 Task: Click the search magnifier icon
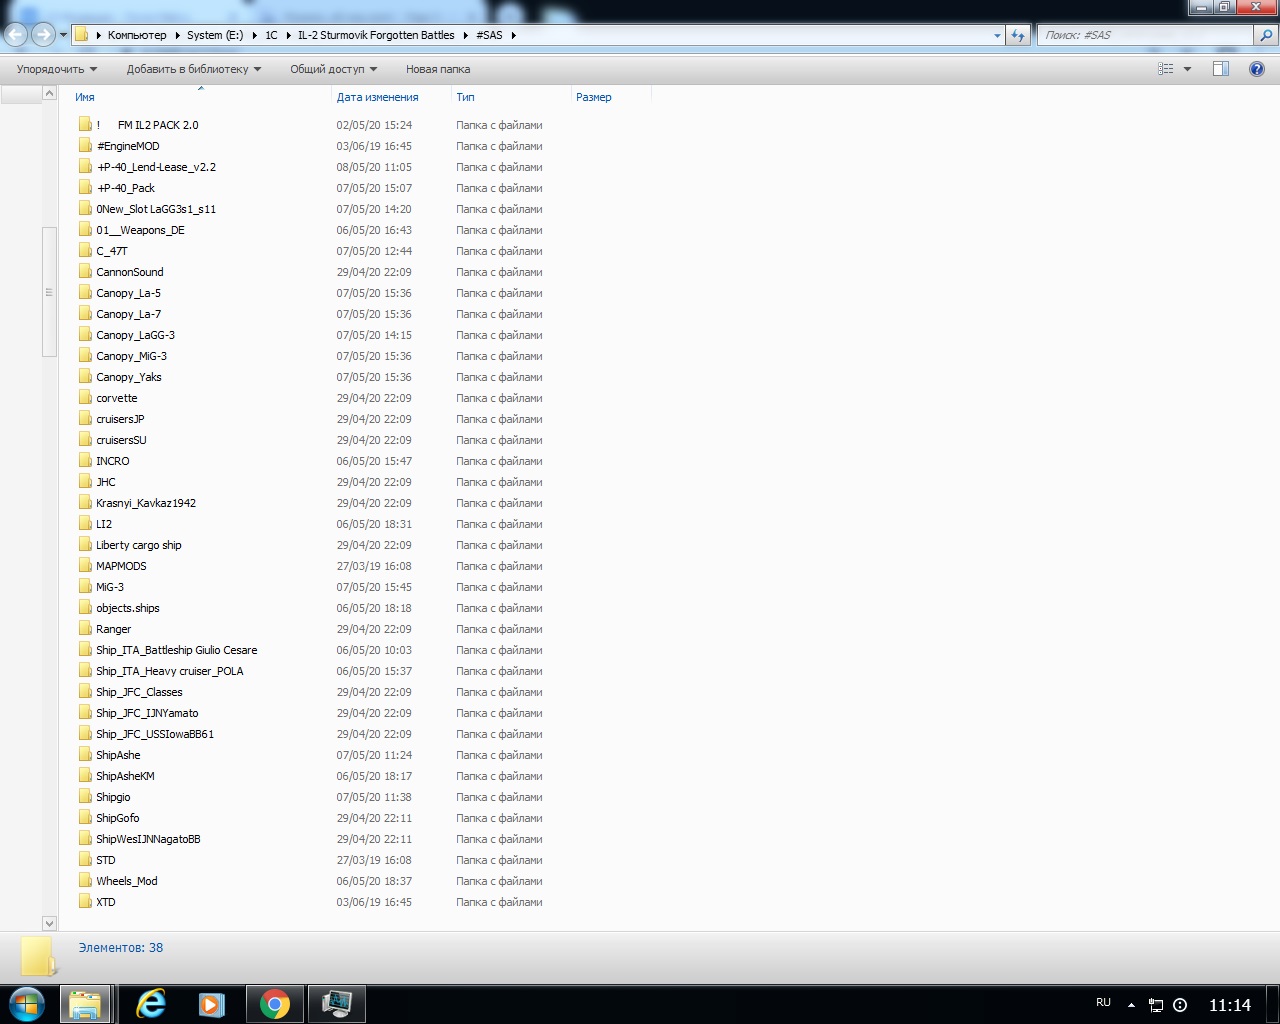pyautogui.click(x=1266, y=35)
